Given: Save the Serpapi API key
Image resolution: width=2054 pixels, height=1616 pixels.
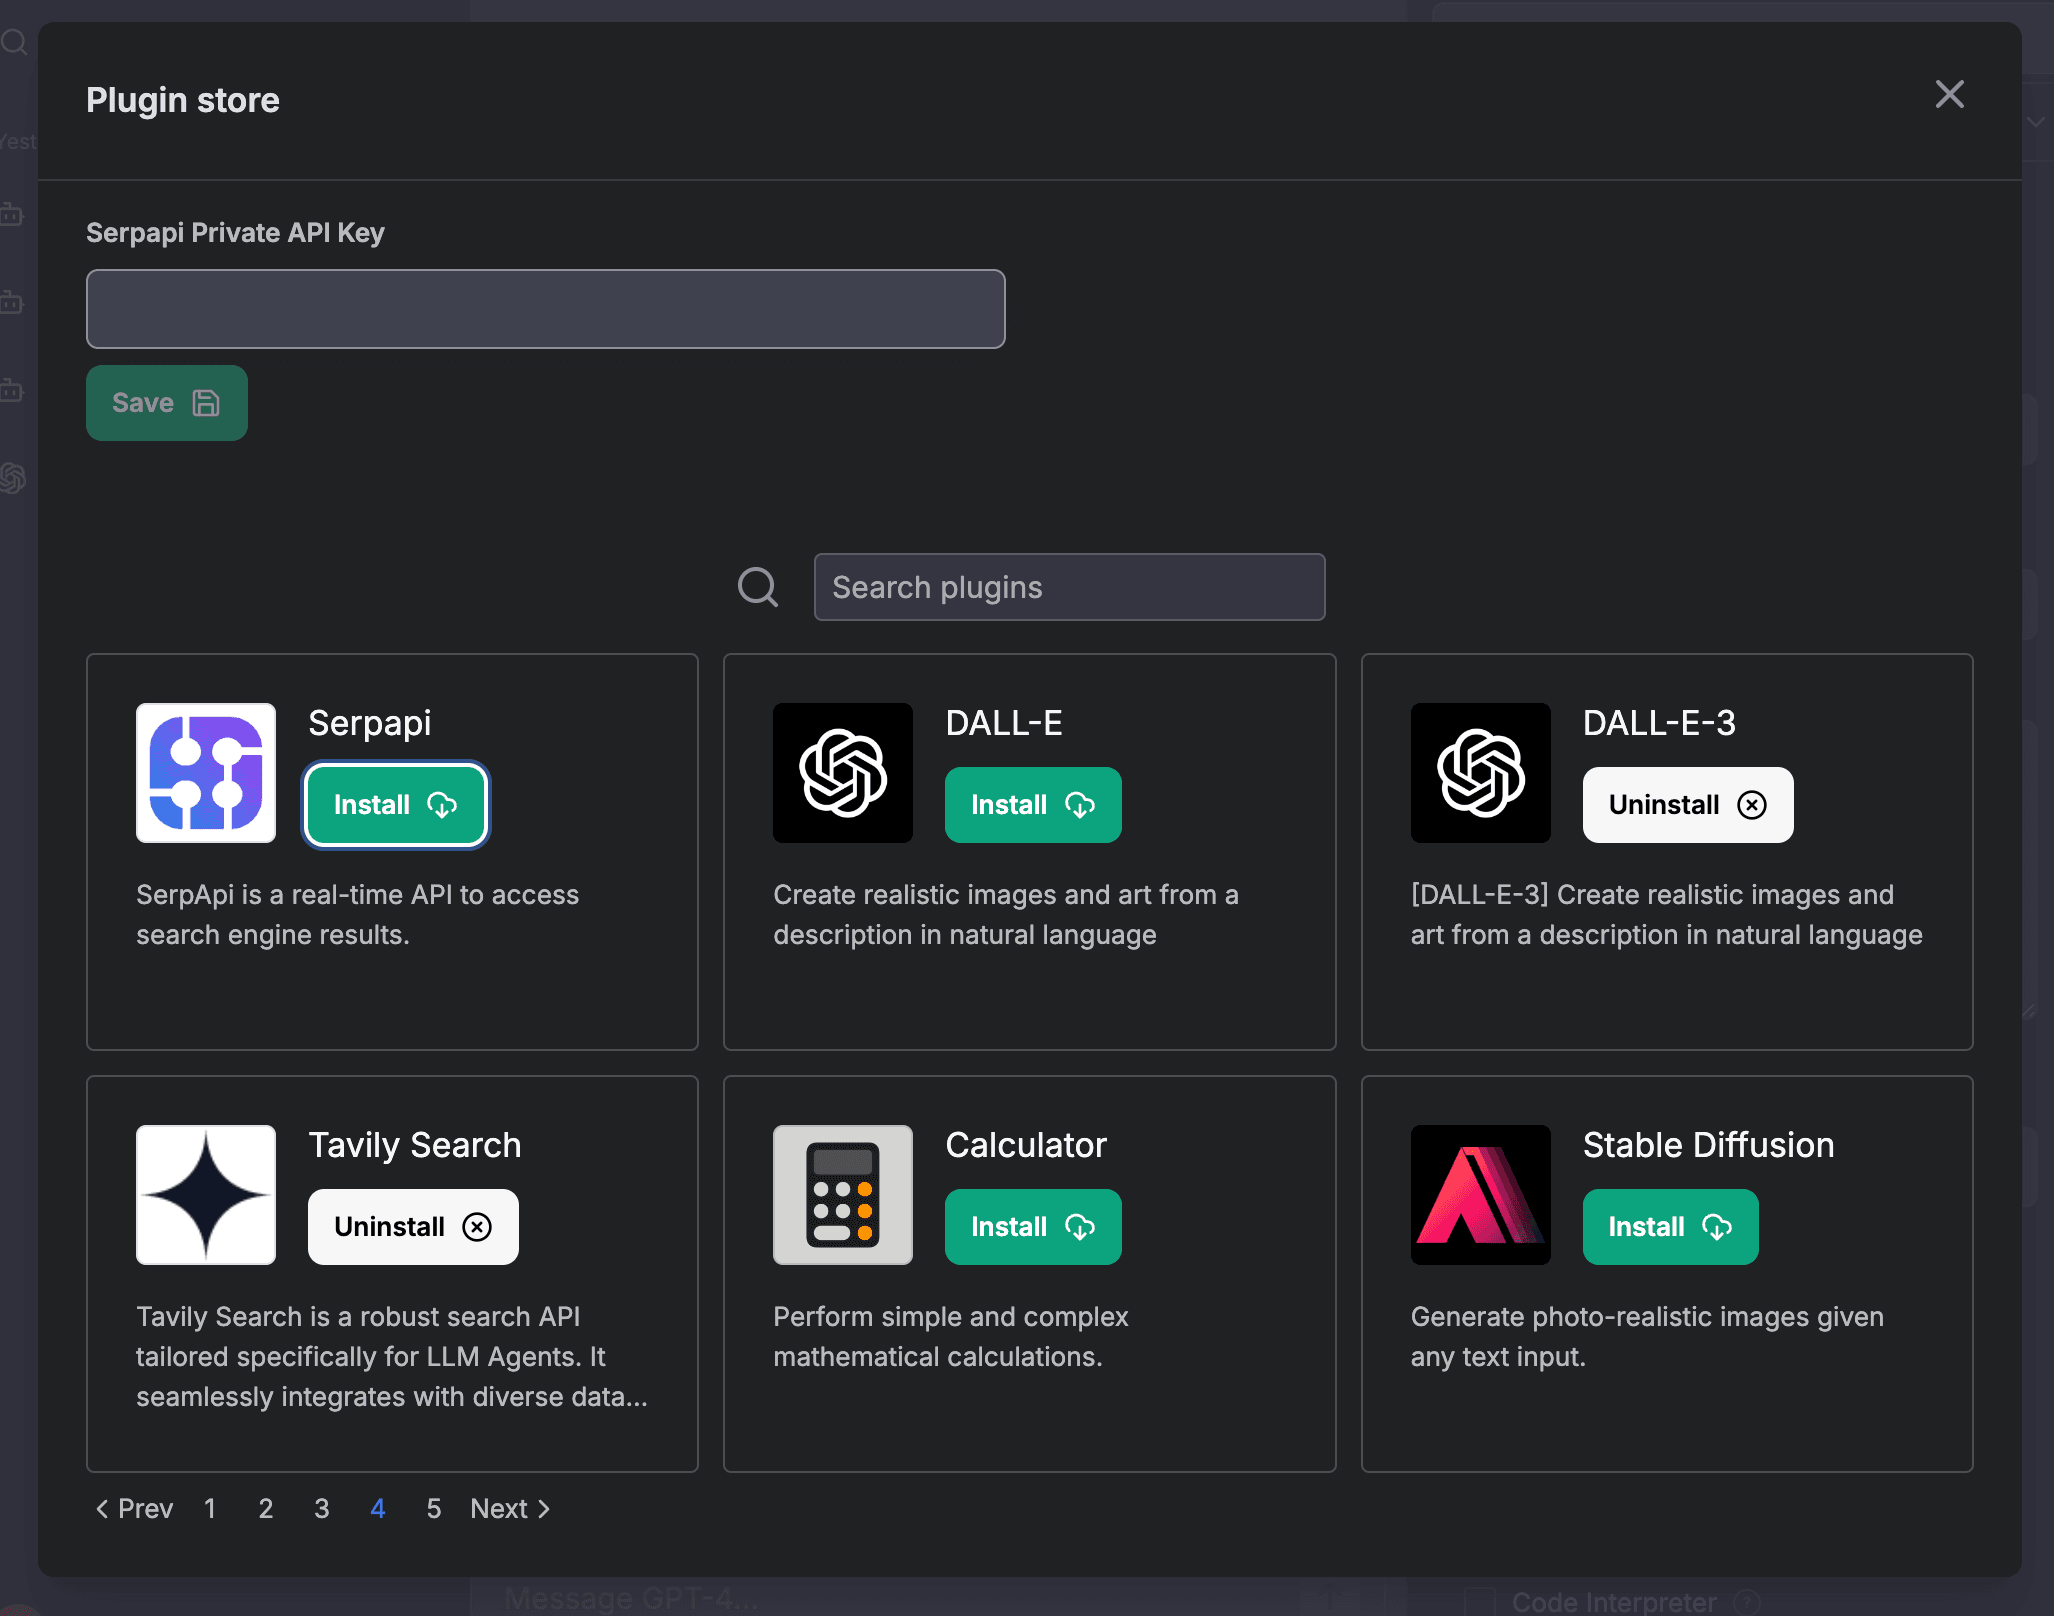Looking at the screenshot, I should tap(166, 403).
